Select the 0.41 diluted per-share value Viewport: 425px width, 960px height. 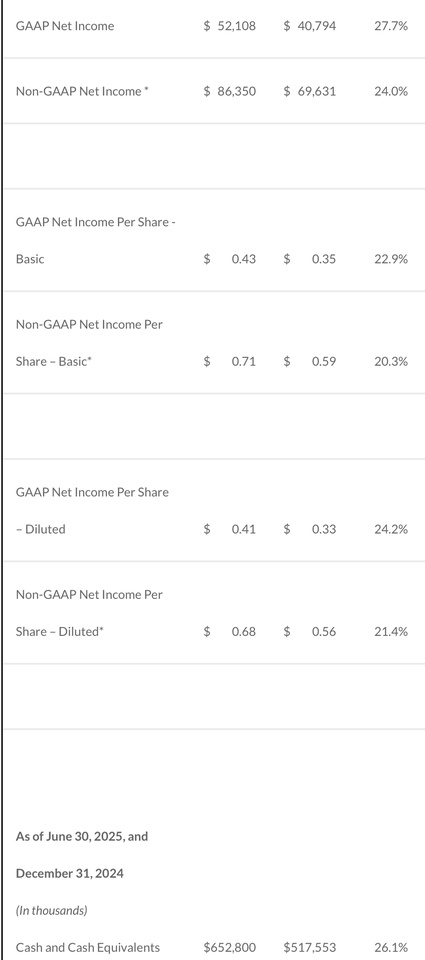244,529
